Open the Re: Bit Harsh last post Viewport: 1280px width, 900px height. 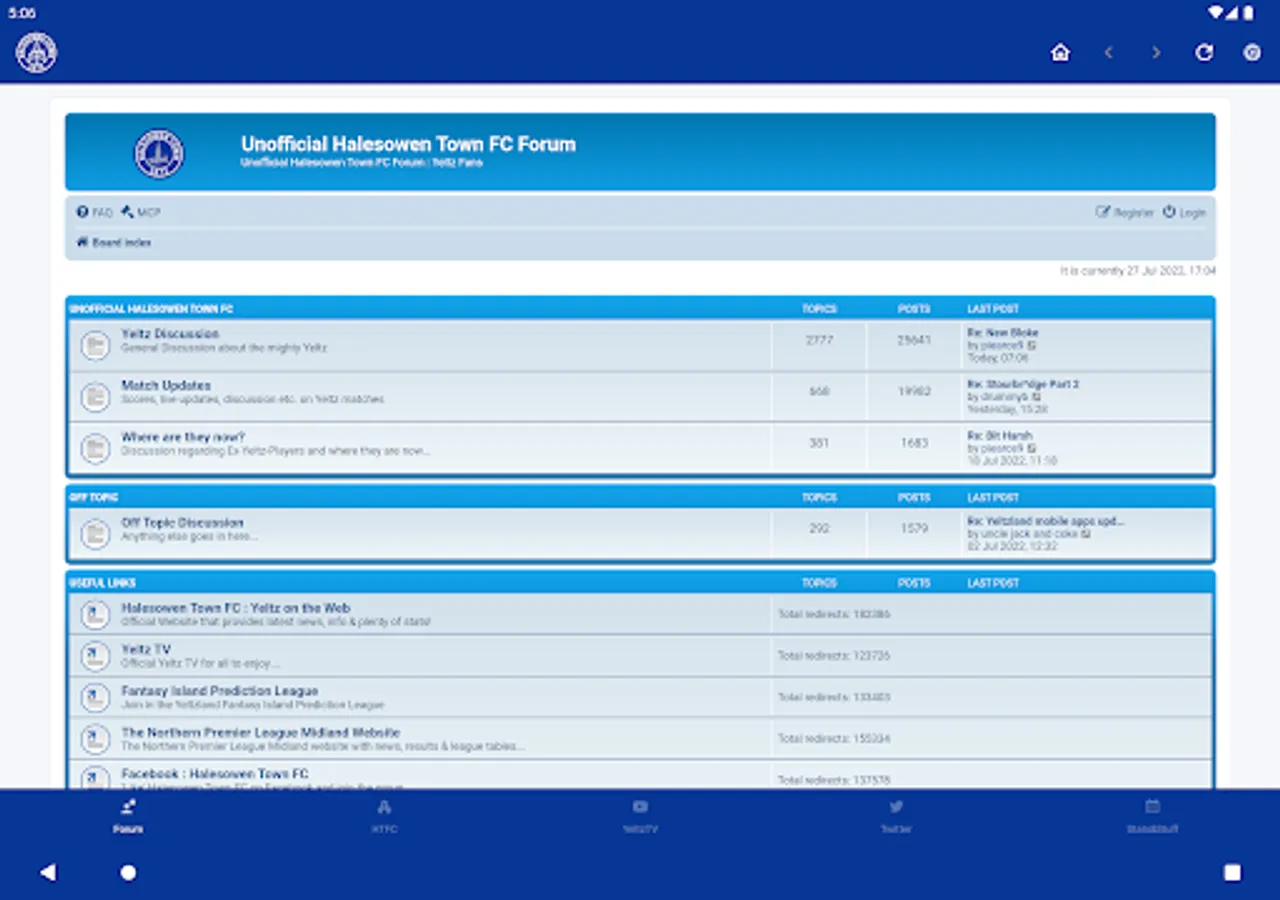pyautogui.click(x=1000, y=436)
